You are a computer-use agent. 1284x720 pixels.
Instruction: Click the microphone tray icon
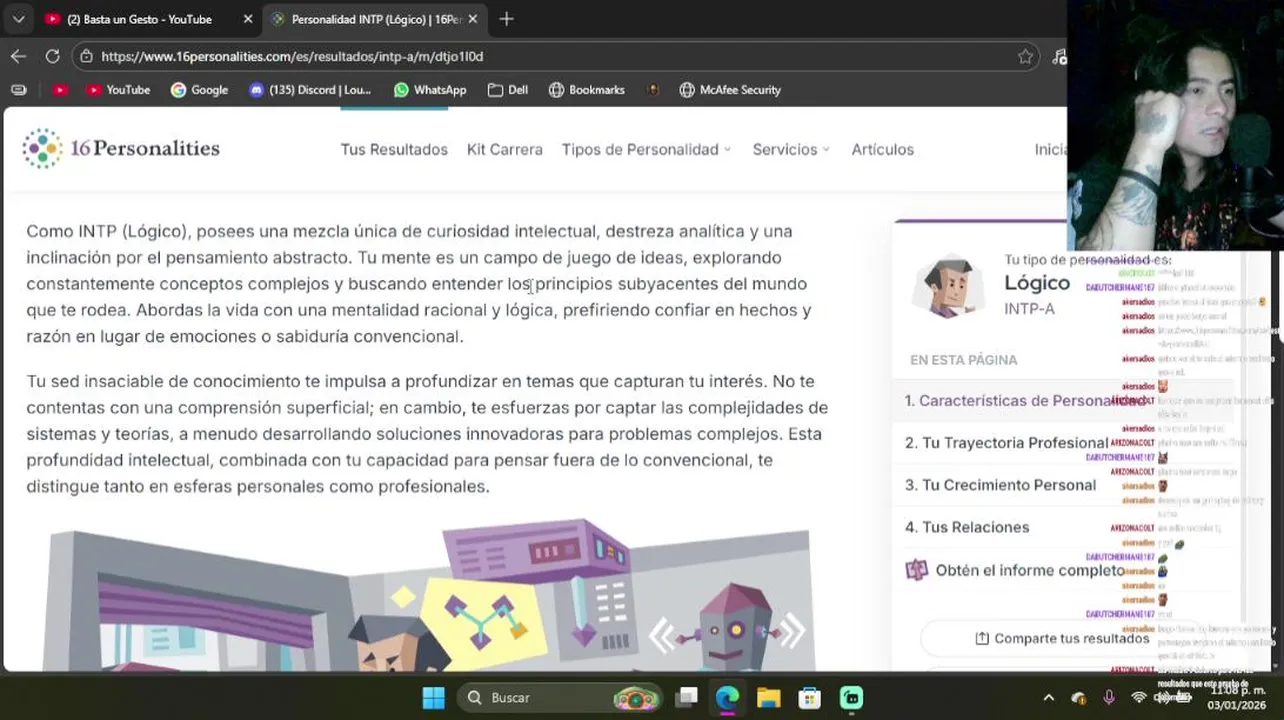click(x=1109, y=697)
